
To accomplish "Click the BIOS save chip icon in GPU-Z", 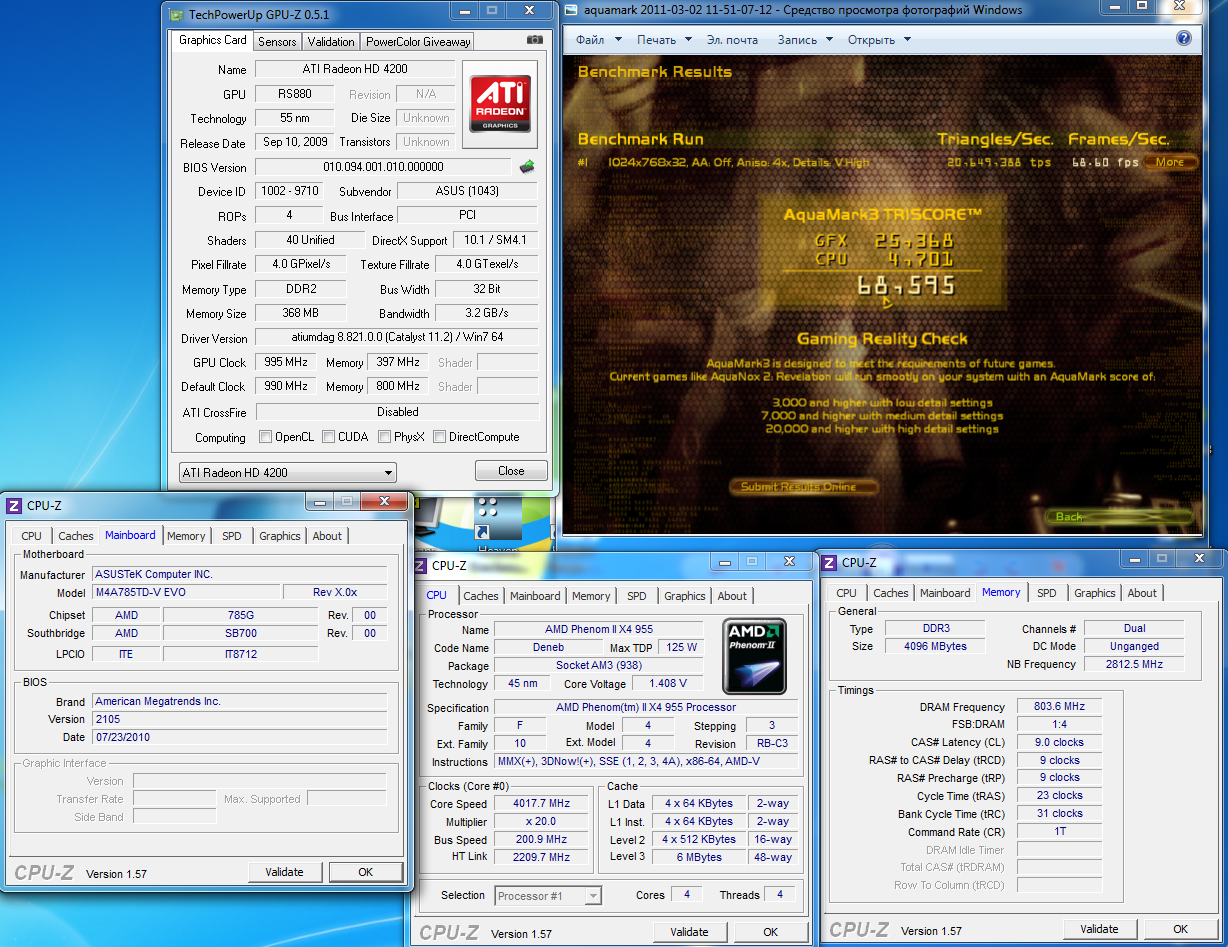I will click(x=527, y=166).
